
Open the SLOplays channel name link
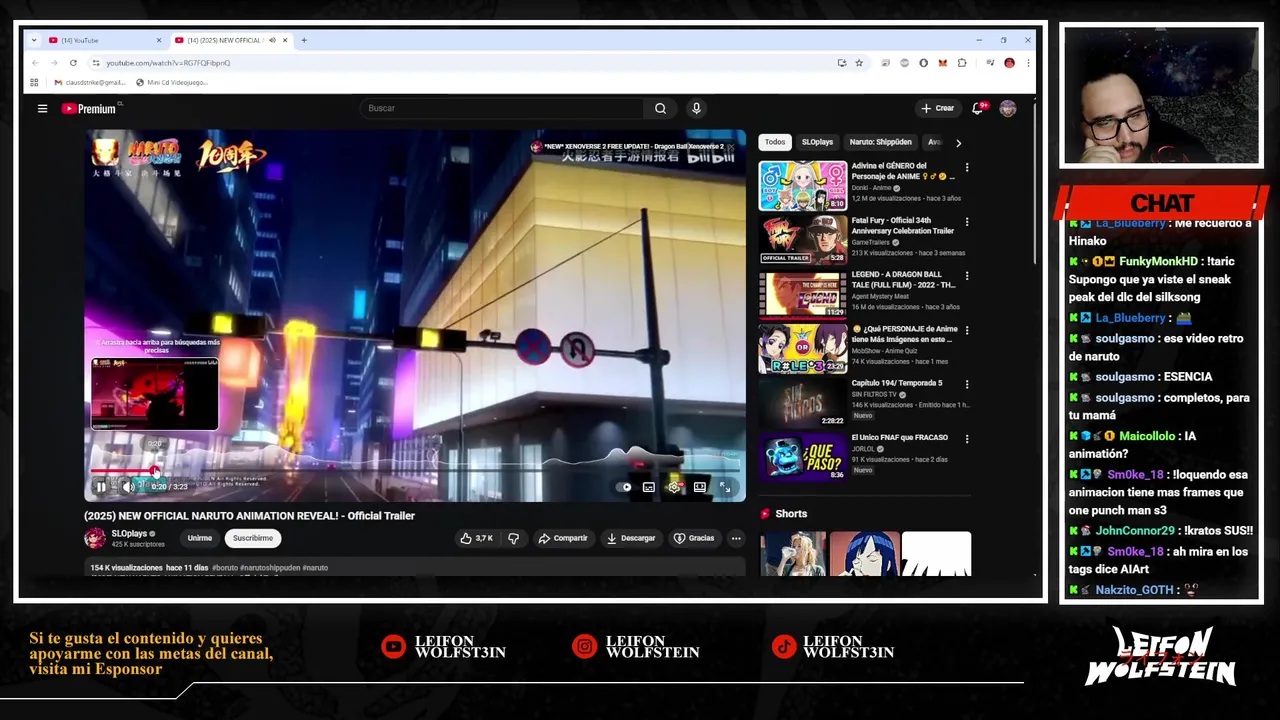129,534
